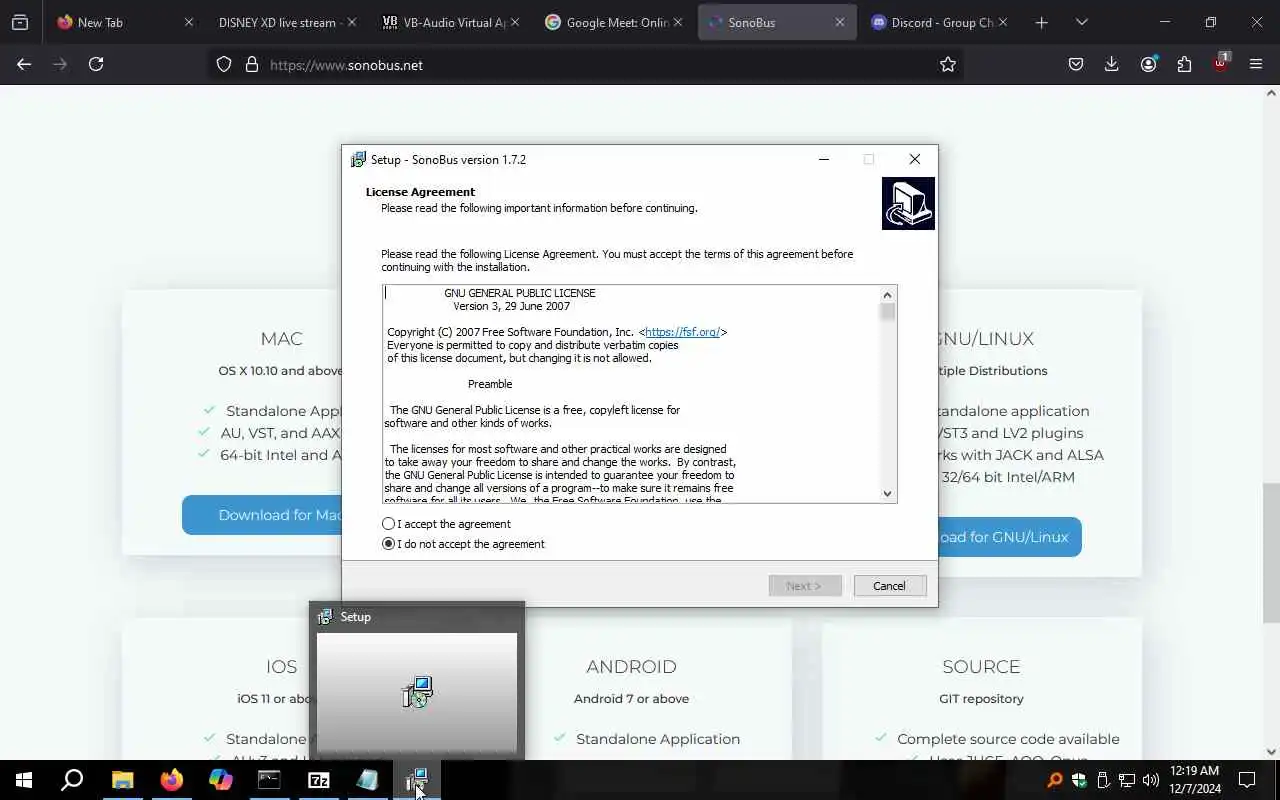Open the Windows Start menu
Viewport: 1280px width, 800px height.
click(x=24, y=780)
